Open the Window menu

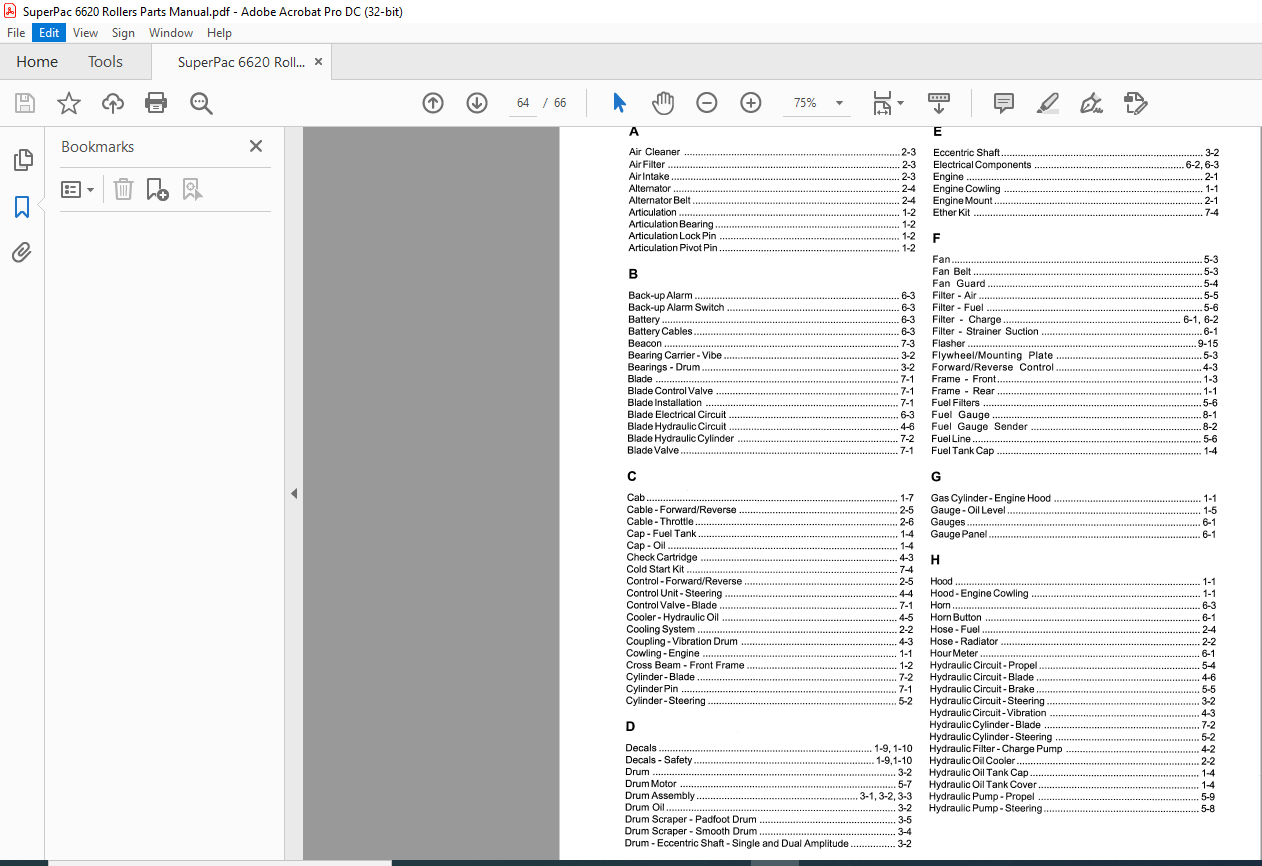[x=171, y=33]
